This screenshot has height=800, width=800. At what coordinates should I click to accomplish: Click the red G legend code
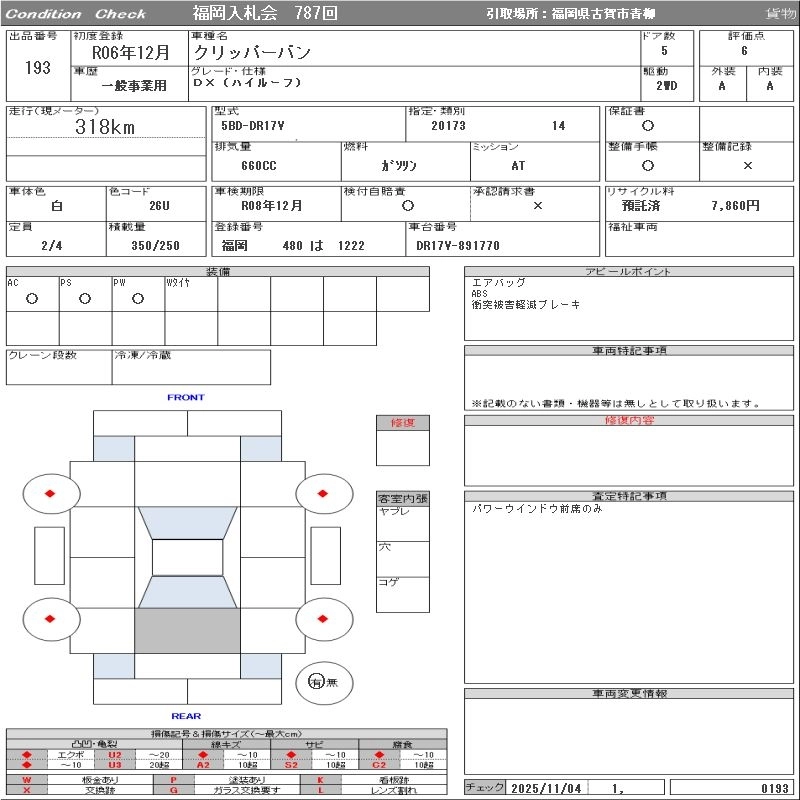pos(173,790)
